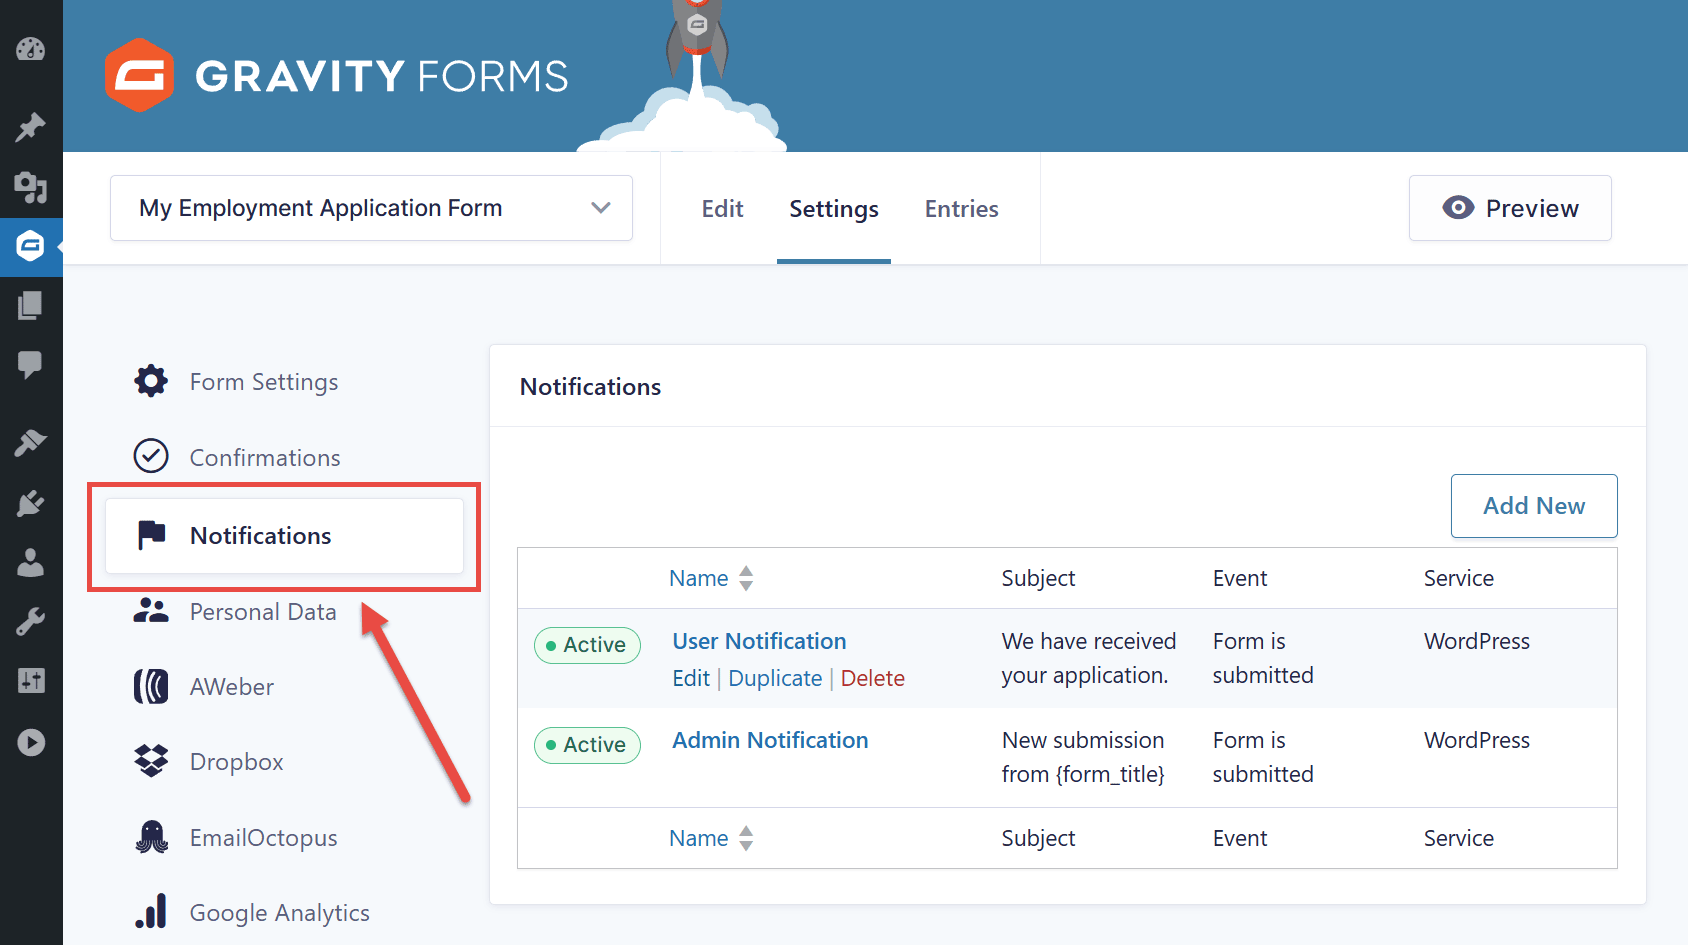
Task: Sort by Name using header sort arrows
Action: pos(746,578)
